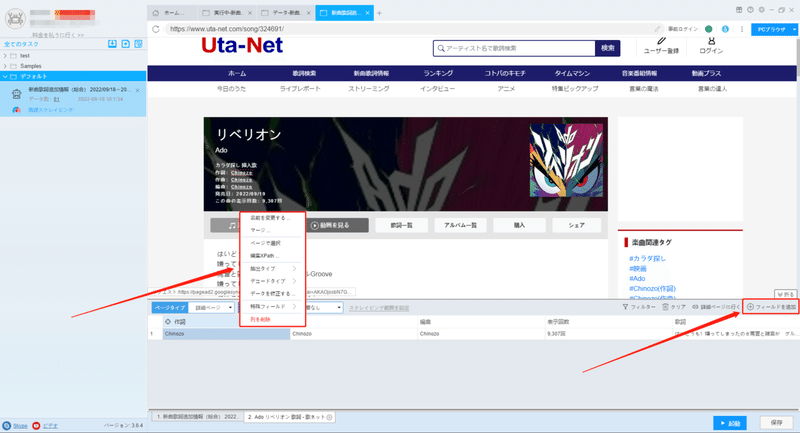Open the PCブラウザ dropdown arrow

[794, 30]
